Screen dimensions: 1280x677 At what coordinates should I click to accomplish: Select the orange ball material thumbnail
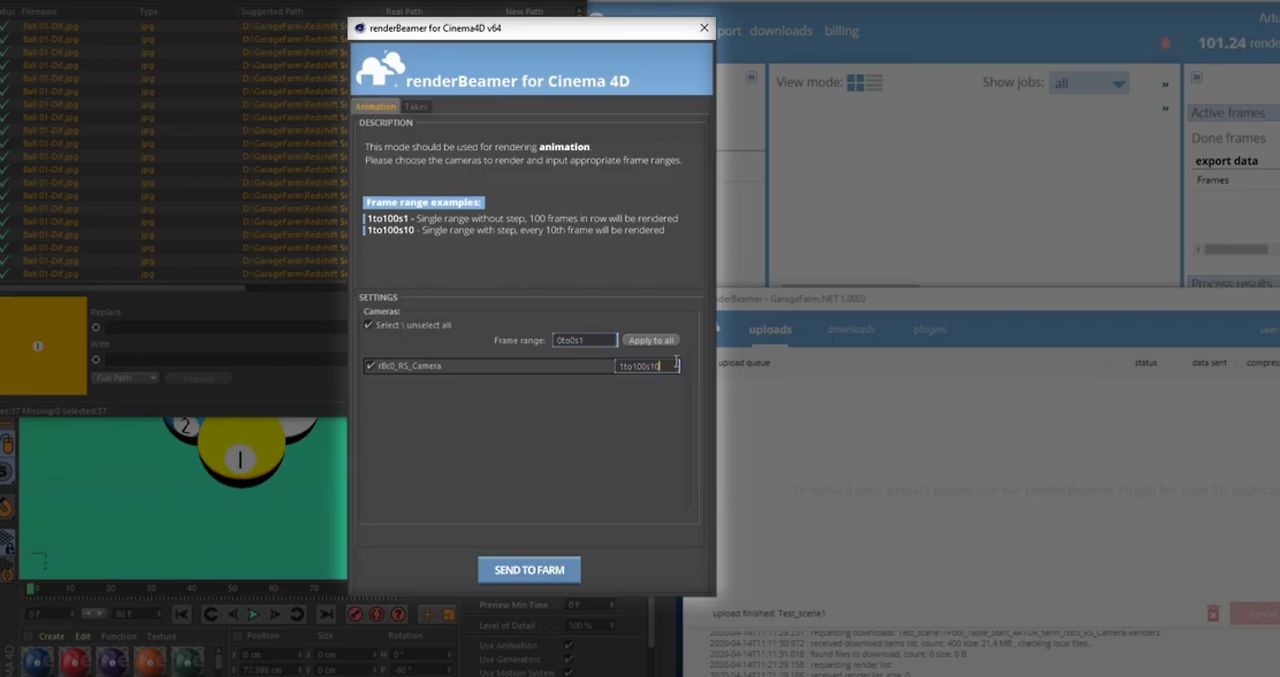pyautogui.click(x=150, y=661)
